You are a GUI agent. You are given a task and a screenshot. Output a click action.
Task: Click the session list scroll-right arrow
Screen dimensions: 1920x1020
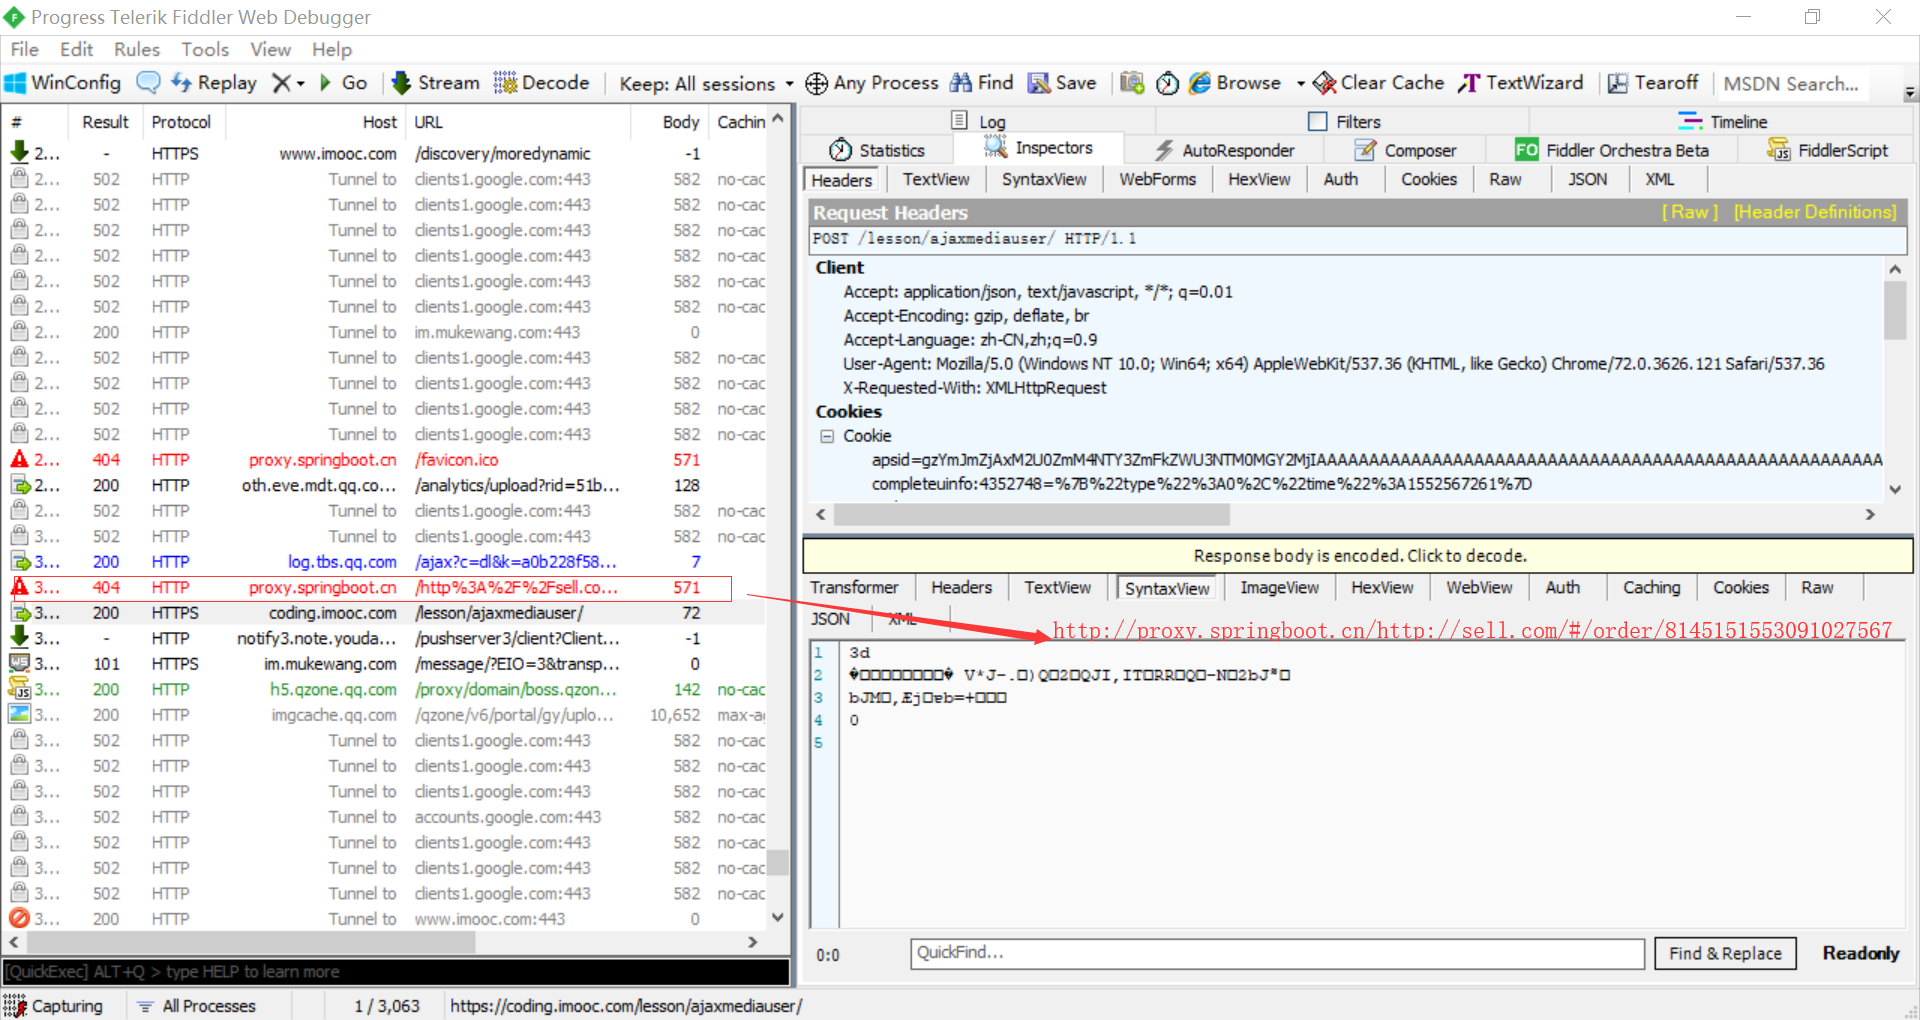[753, 942]
